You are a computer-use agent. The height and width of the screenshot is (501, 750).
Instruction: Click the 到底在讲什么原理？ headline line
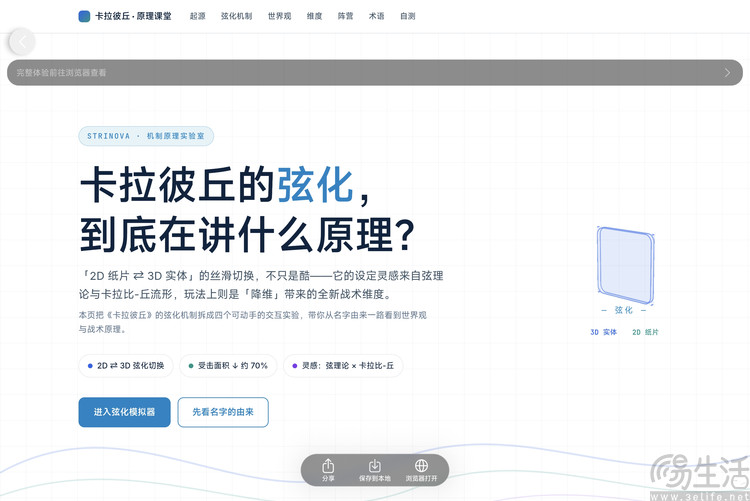[x=247, y=234]
